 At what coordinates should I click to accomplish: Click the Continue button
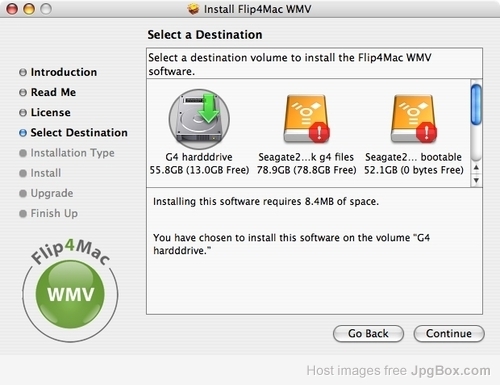pos(449,334)
